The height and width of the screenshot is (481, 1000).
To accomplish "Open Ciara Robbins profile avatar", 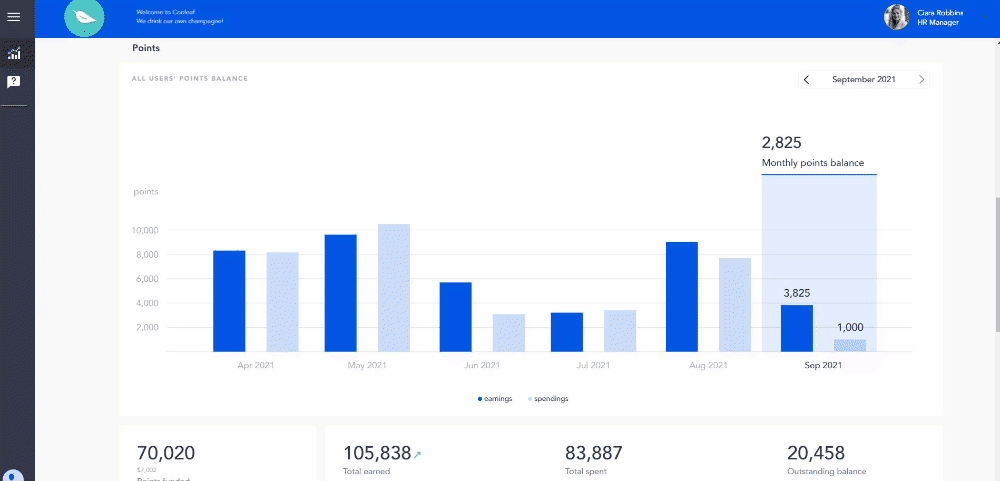I will click(896, 17).
